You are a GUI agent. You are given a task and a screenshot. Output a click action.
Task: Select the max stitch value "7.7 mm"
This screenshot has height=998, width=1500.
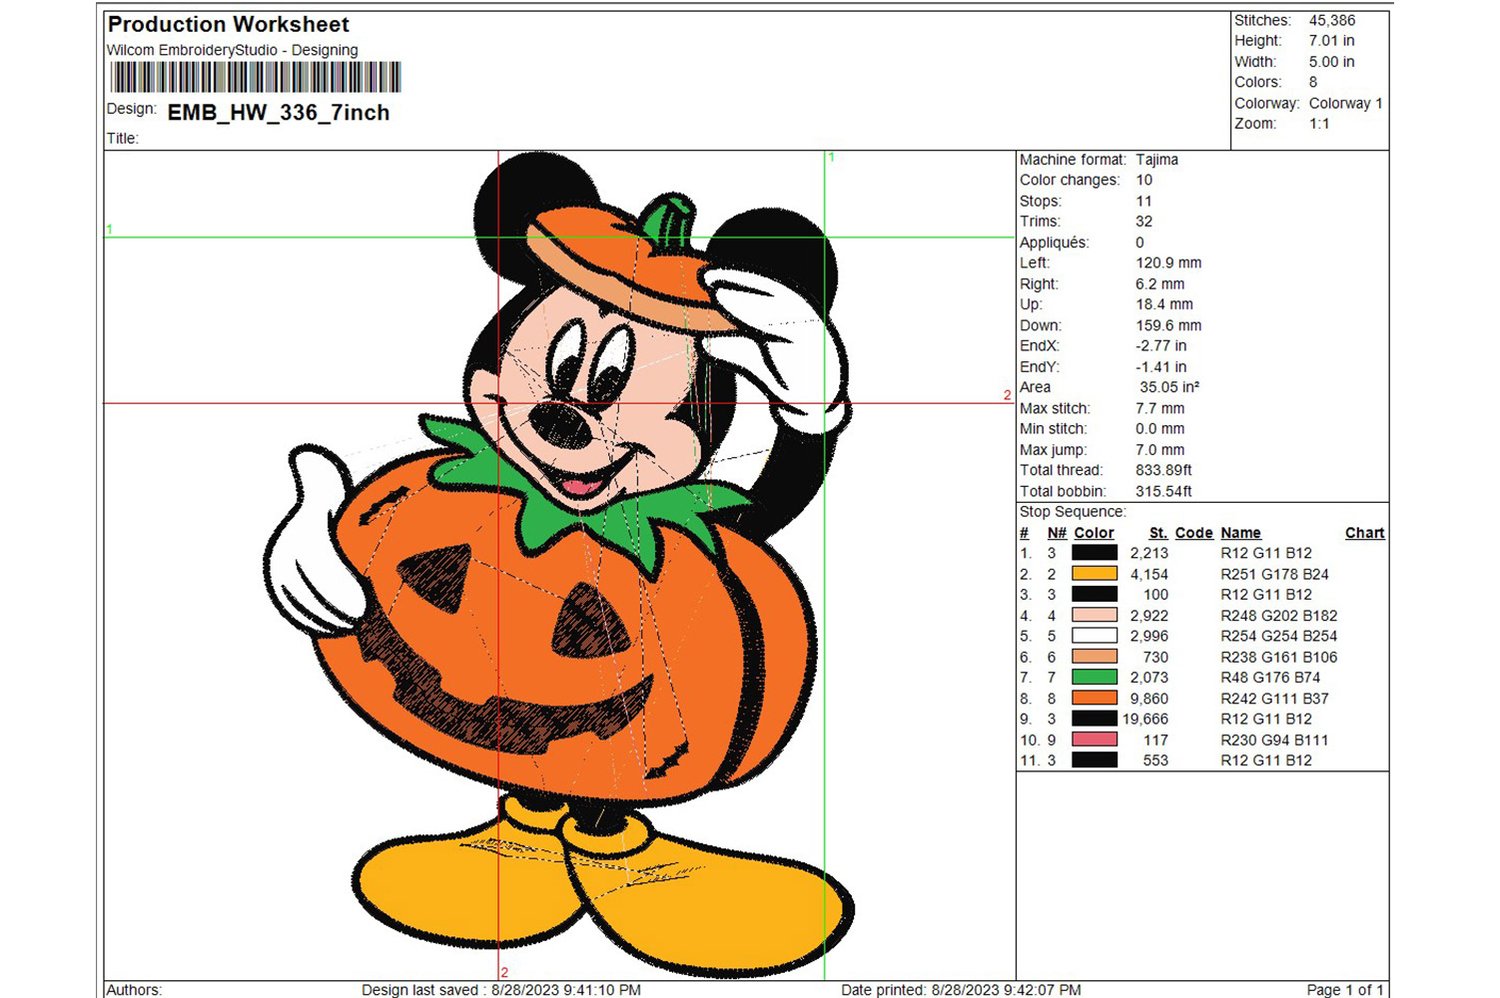(1160, 408)
